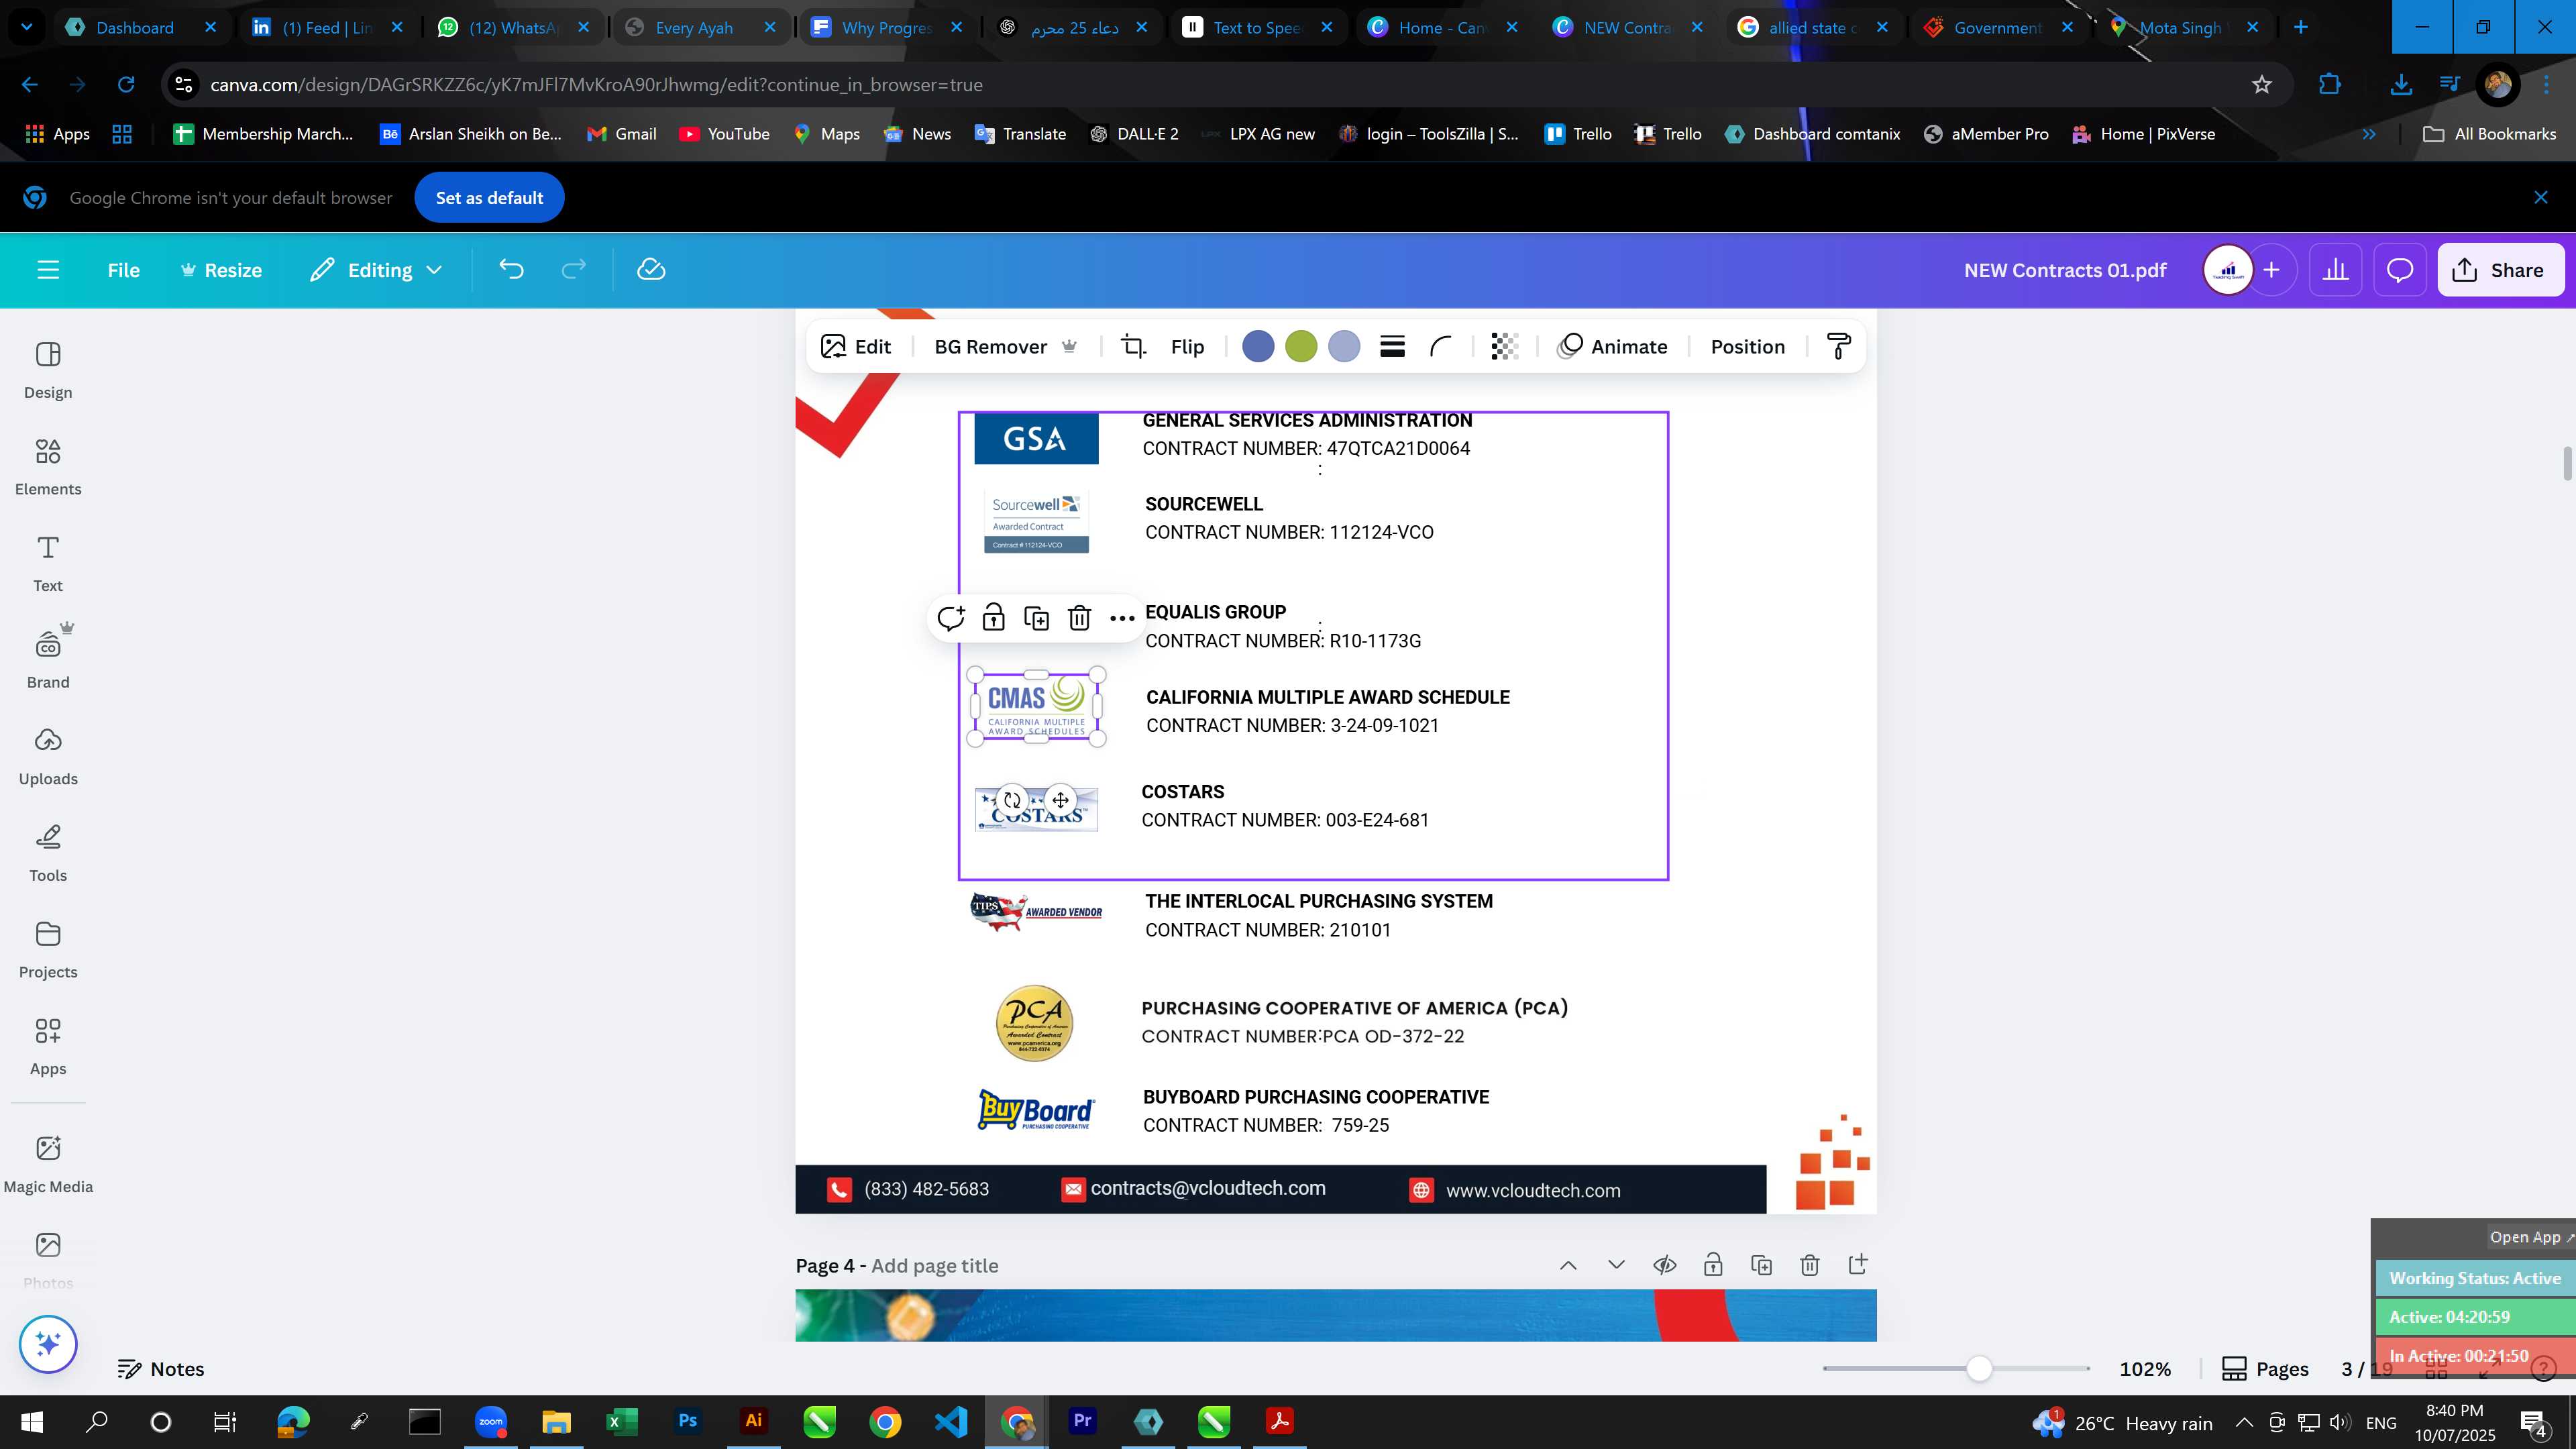Open Magic Media panel
The width and height of the screenshot is (2576, 1449).
pyautogui.click(x=48, y=1164)
